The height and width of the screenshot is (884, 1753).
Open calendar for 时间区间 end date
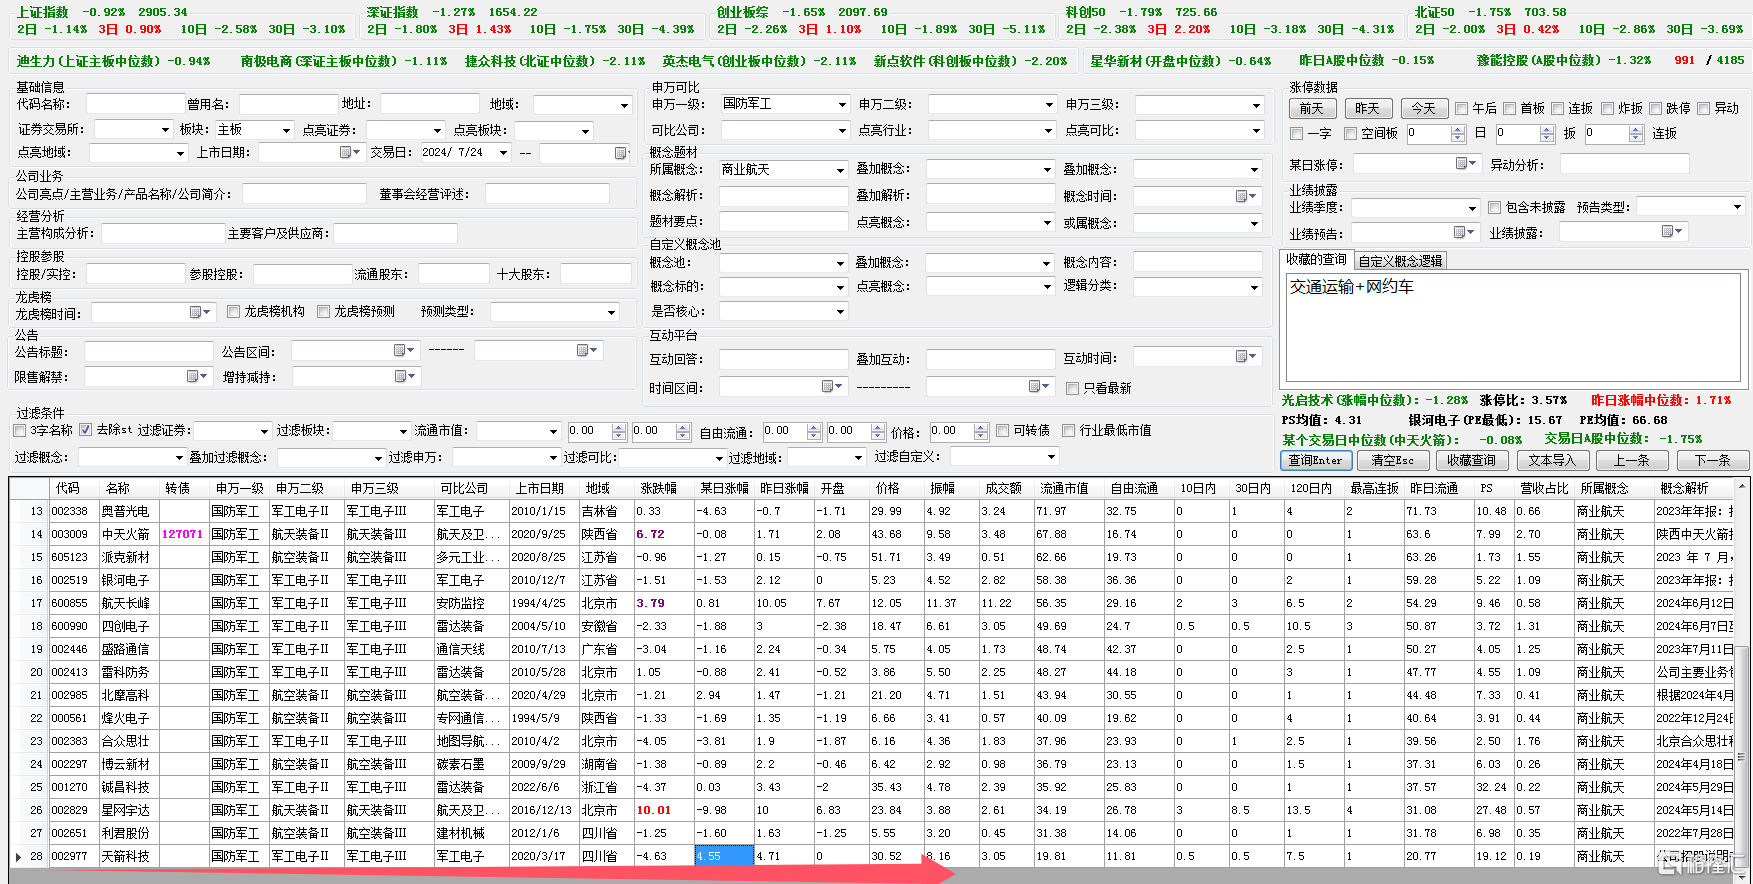1038,386
